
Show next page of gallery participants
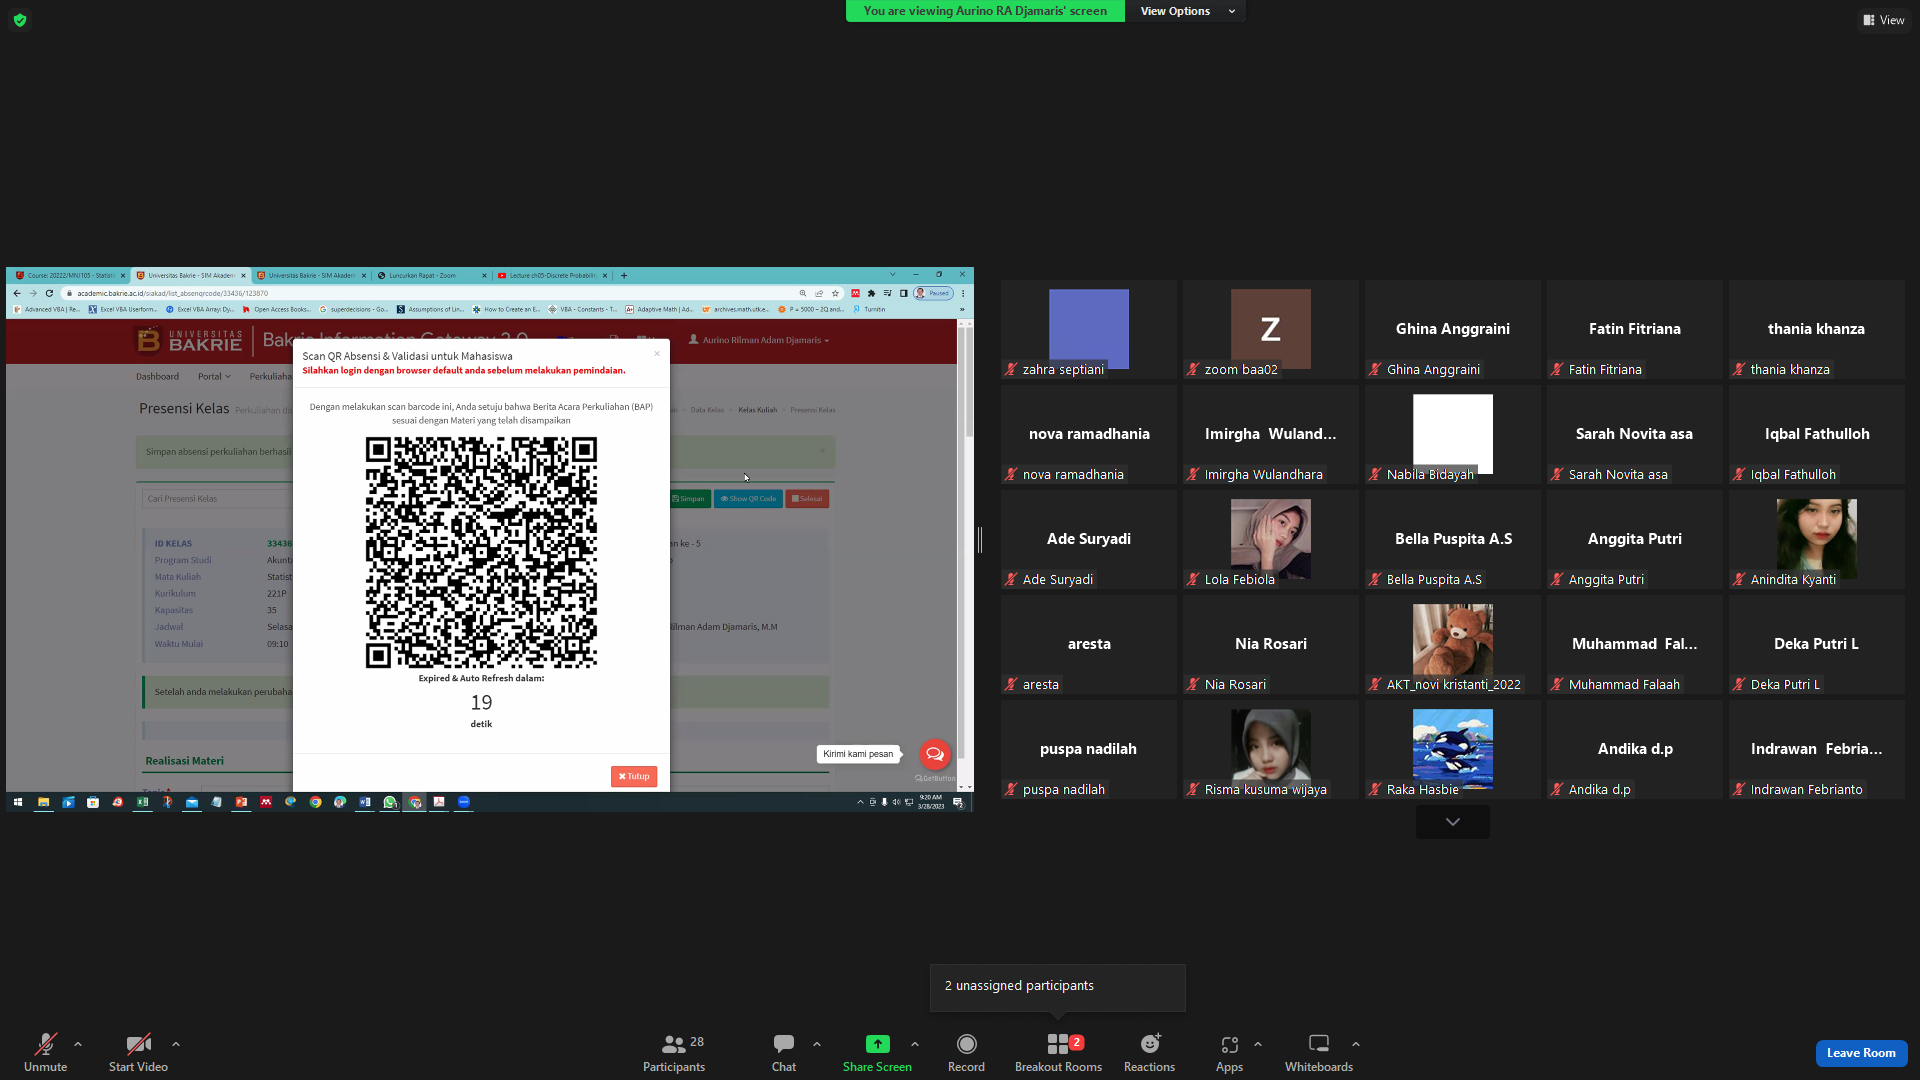(x=1453, y=822)
